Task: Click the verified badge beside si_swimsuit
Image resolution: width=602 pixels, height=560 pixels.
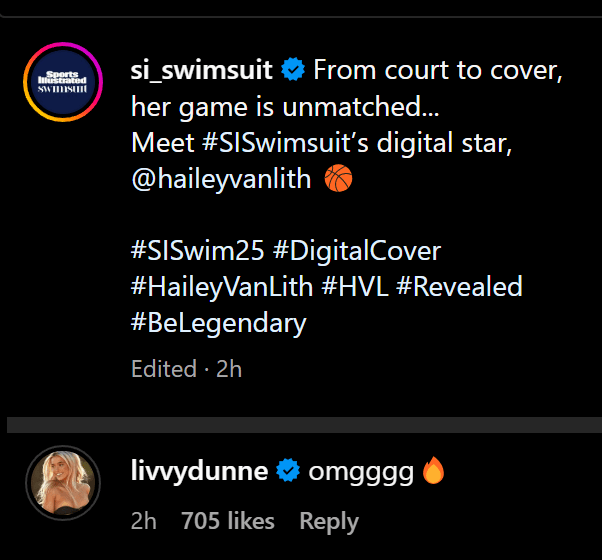Action: (x=292, y=71)
